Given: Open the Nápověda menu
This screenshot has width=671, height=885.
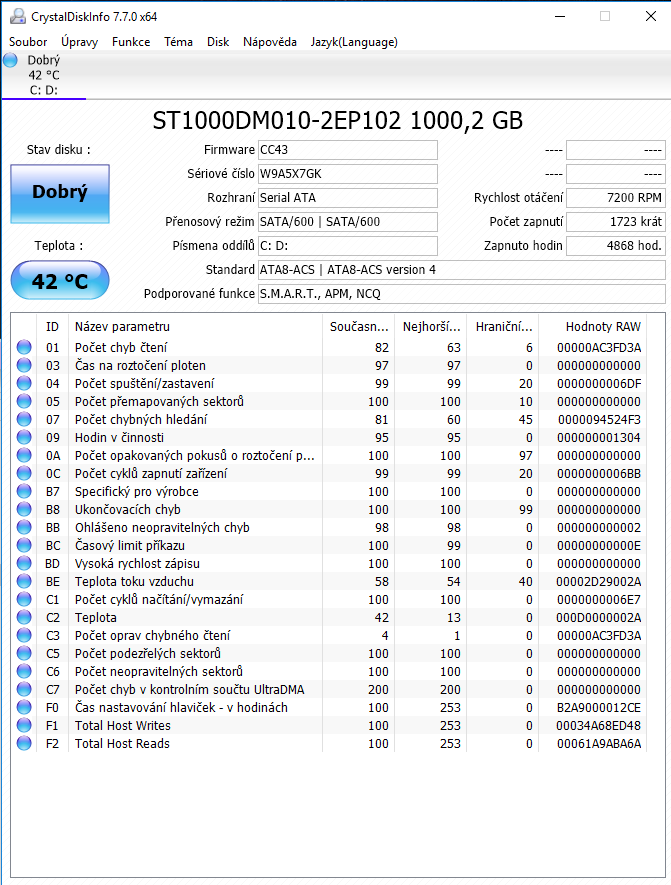Looking at the screenshot, I should click(x=270, y=42).
